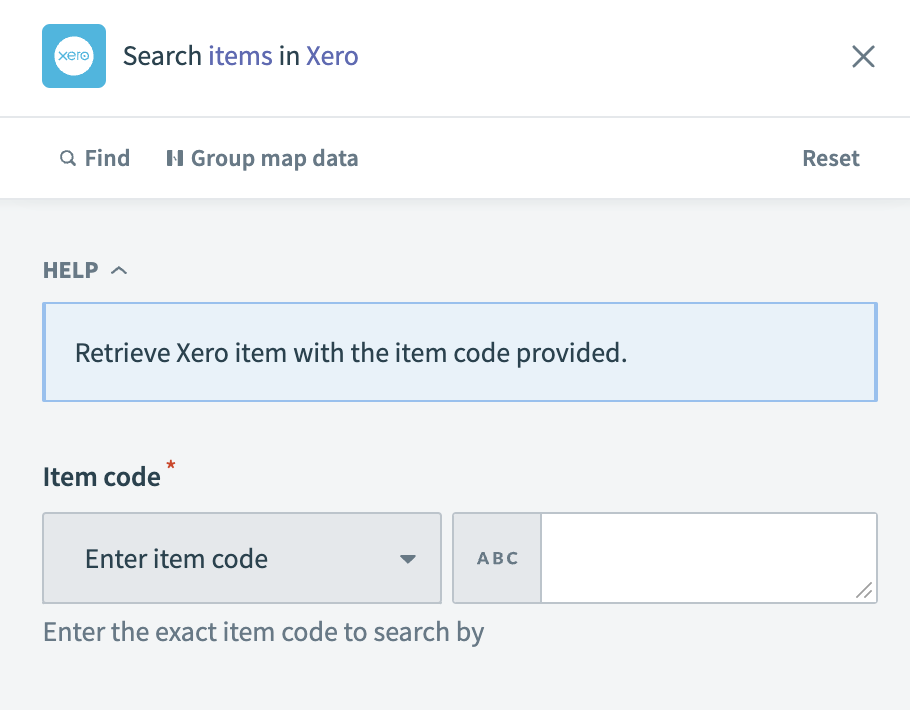Viewport: 910px width, 710px height.
Task: Open the Enter item code dropdown
Action: point(242,558)
